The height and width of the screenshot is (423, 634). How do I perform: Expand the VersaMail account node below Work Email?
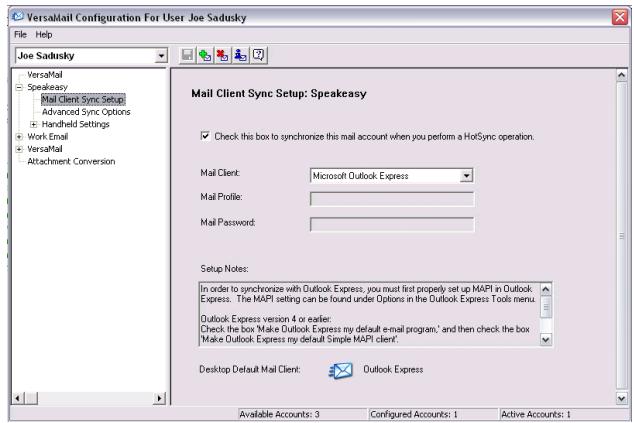tap(19, 149)
